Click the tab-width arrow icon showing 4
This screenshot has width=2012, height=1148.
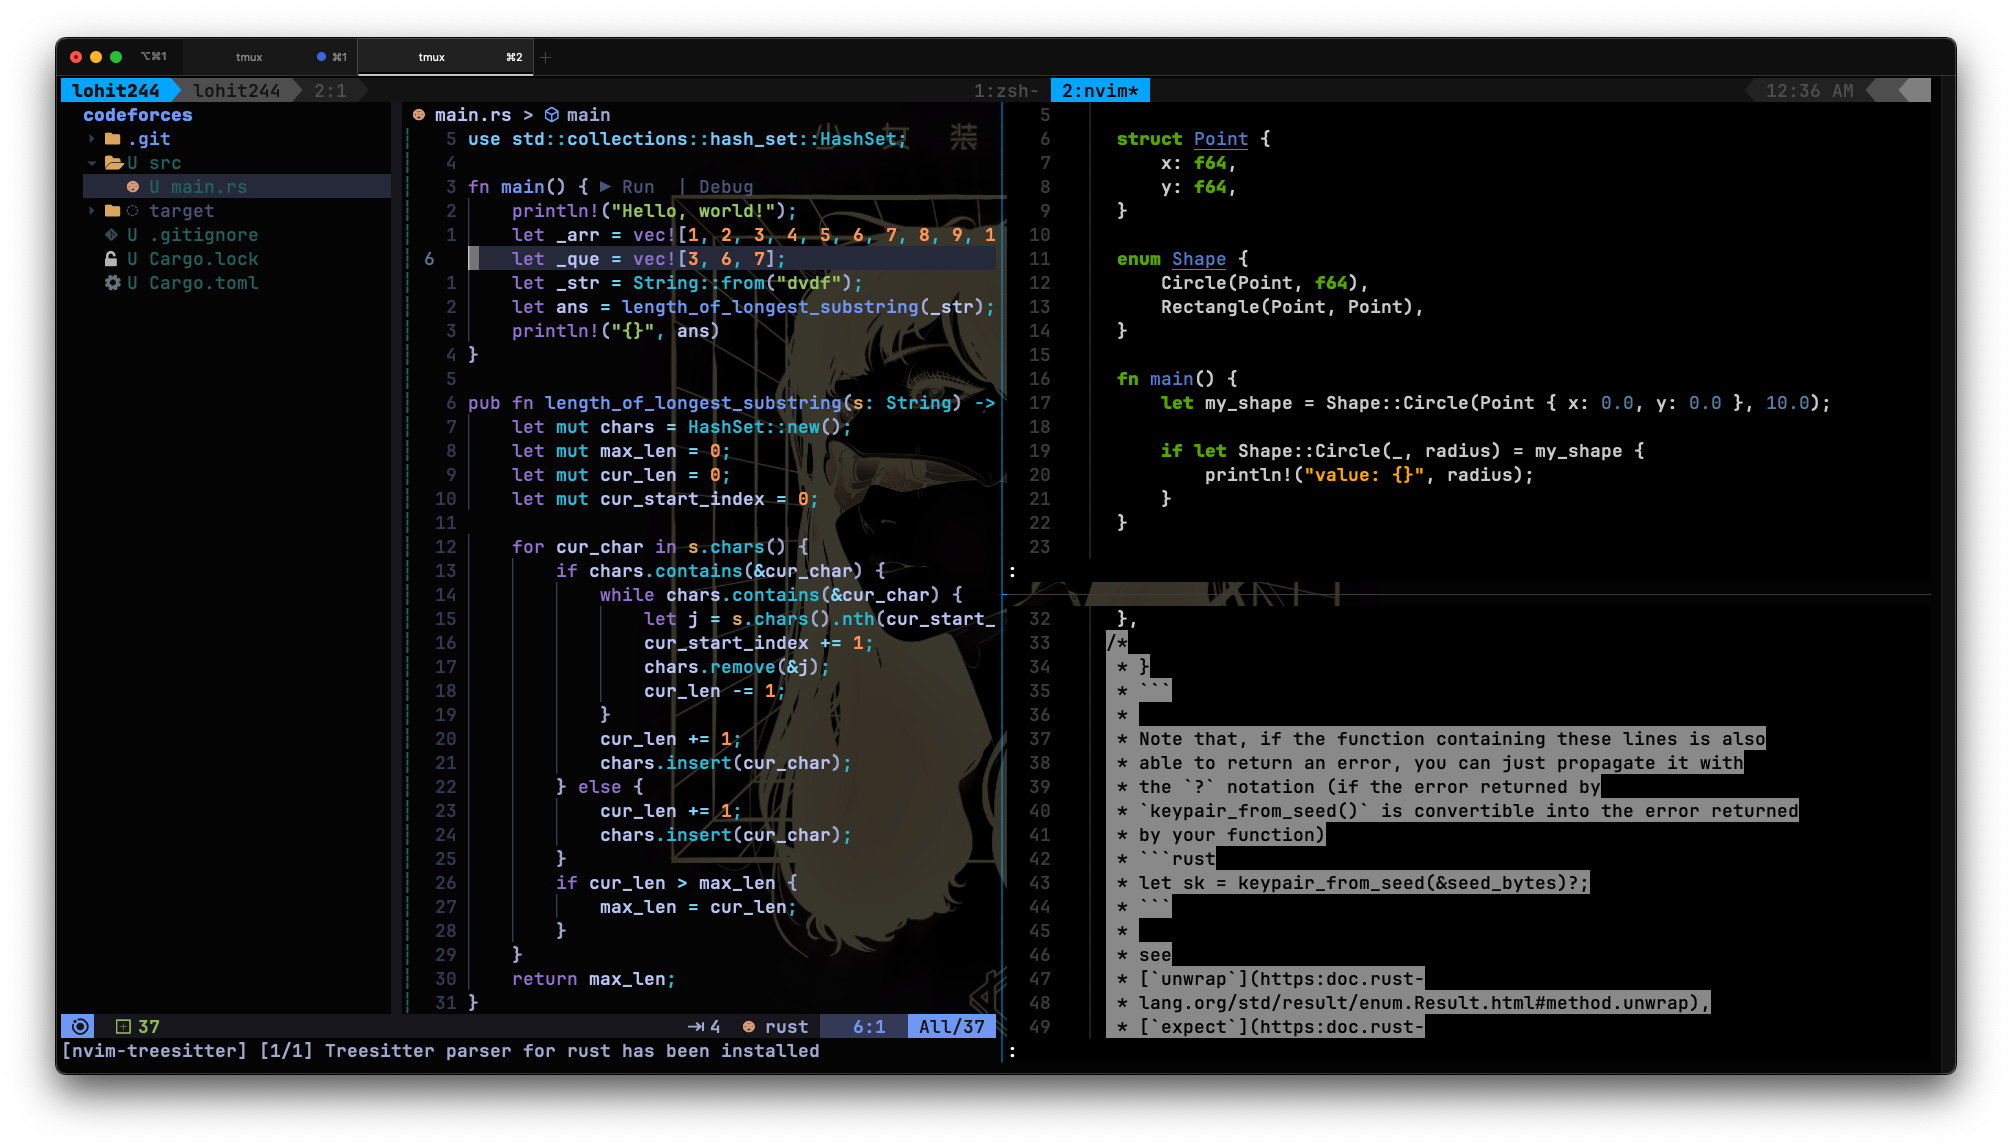(x=696, y=1027)
